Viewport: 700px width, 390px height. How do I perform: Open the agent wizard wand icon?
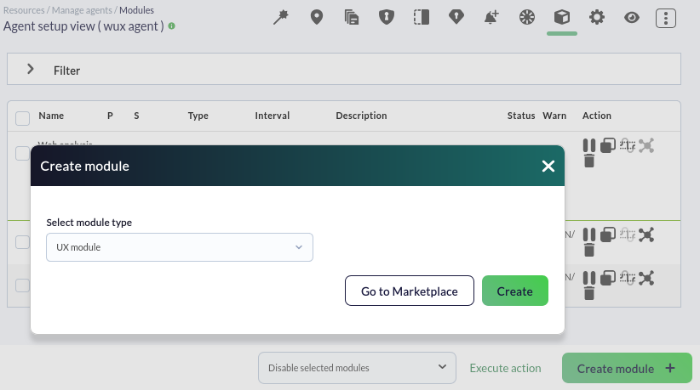281,17
